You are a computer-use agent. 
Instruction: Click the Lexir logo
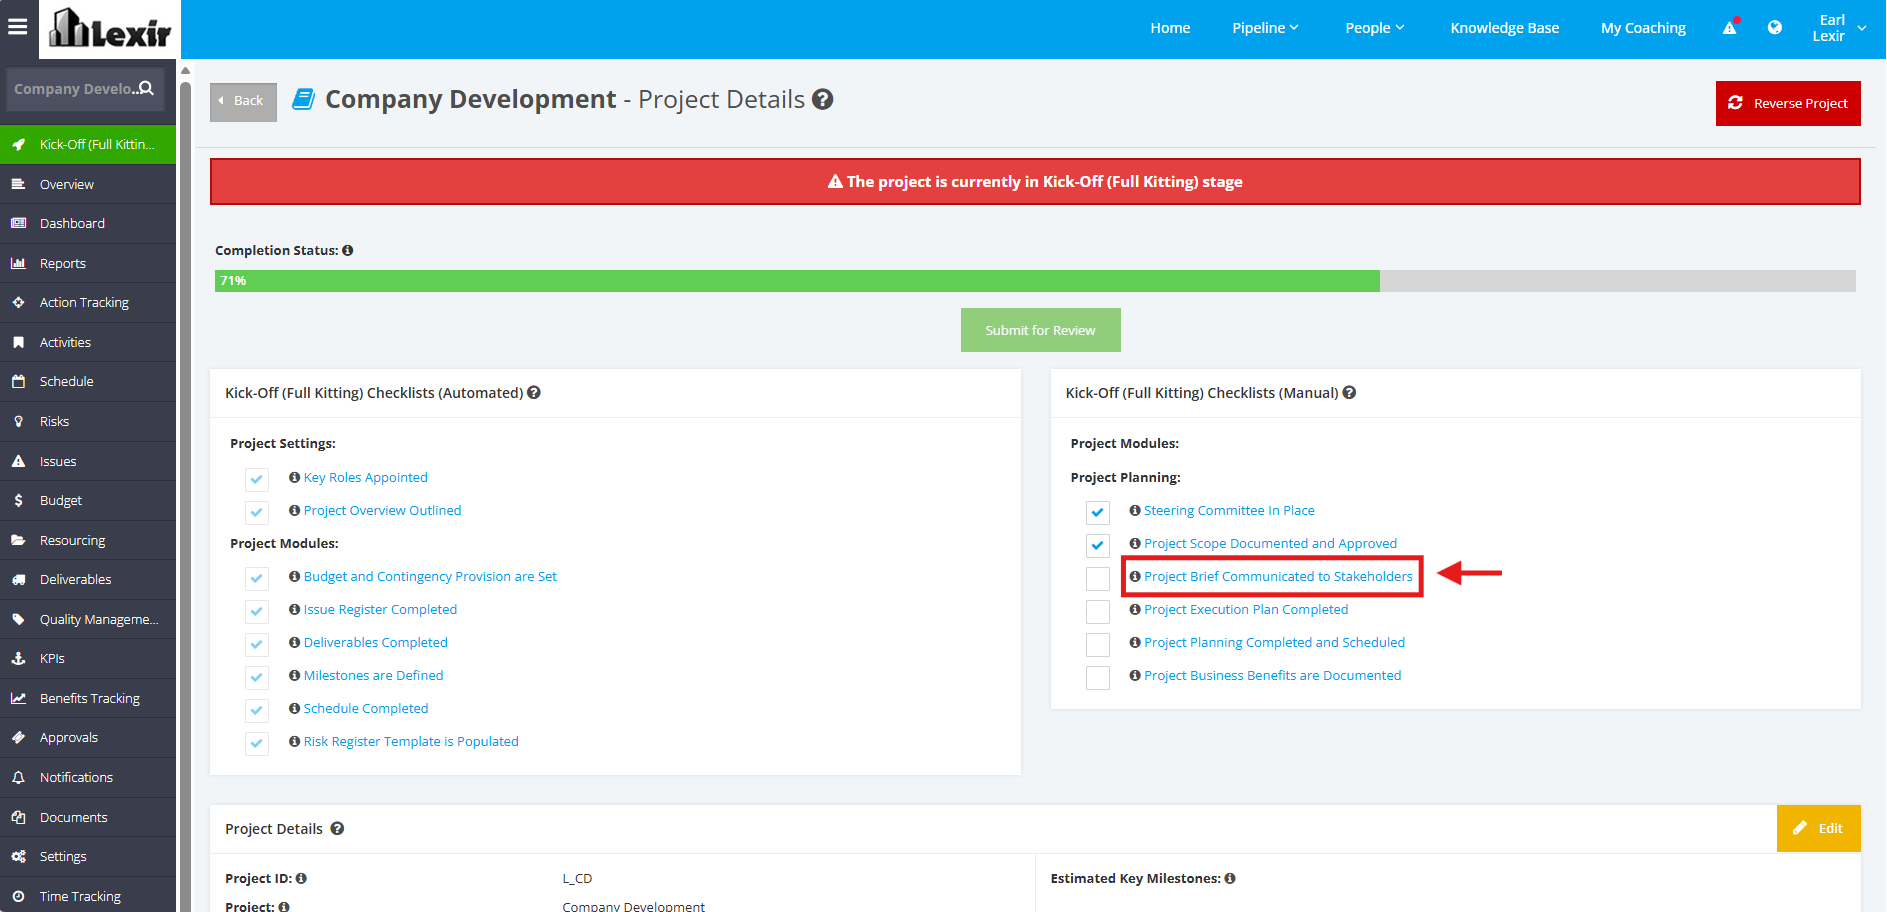point(110,29)
